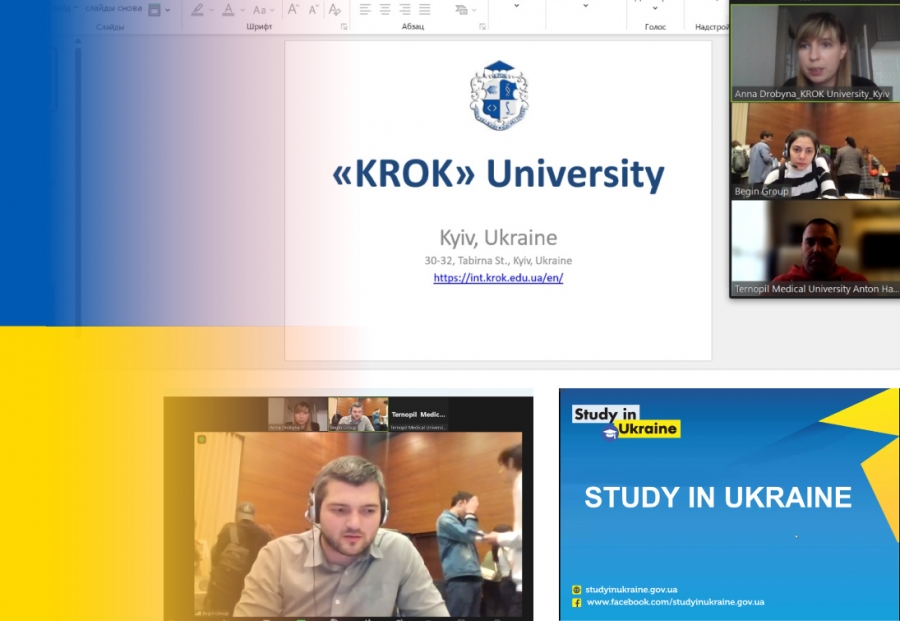Select small Begin Group thumbnail in lower Zoom strip
This screenshot has height=621, width=900.
click(358, 414)
